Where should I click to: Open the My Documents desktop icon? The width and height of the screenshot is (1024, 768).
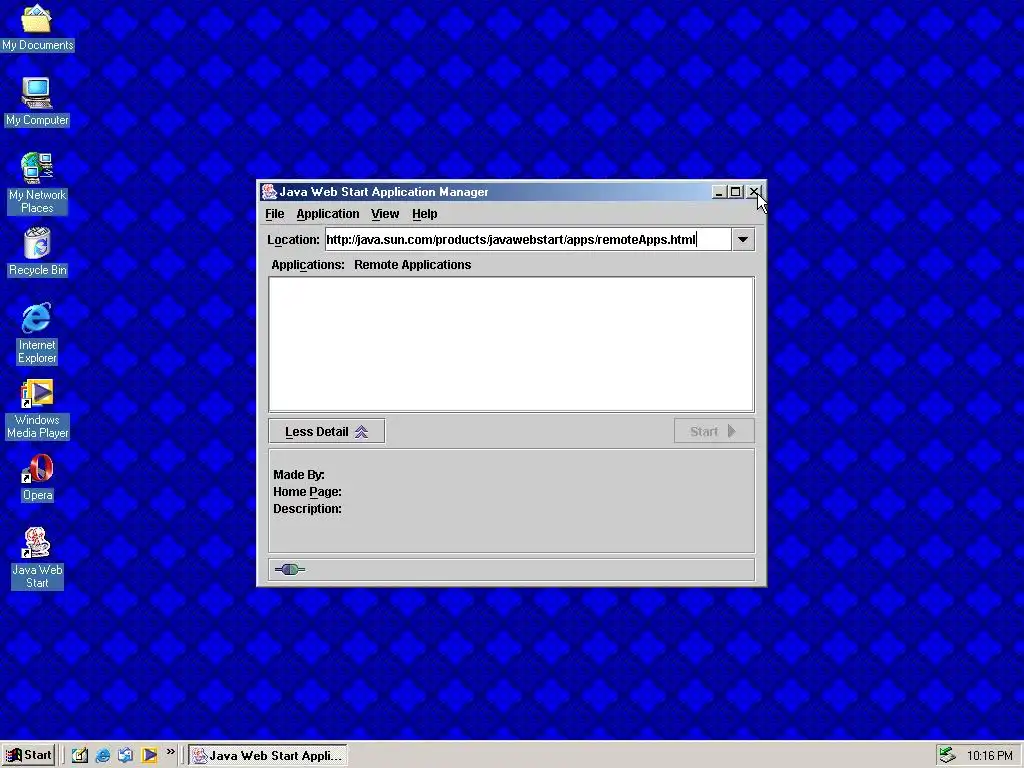[37, 27]
